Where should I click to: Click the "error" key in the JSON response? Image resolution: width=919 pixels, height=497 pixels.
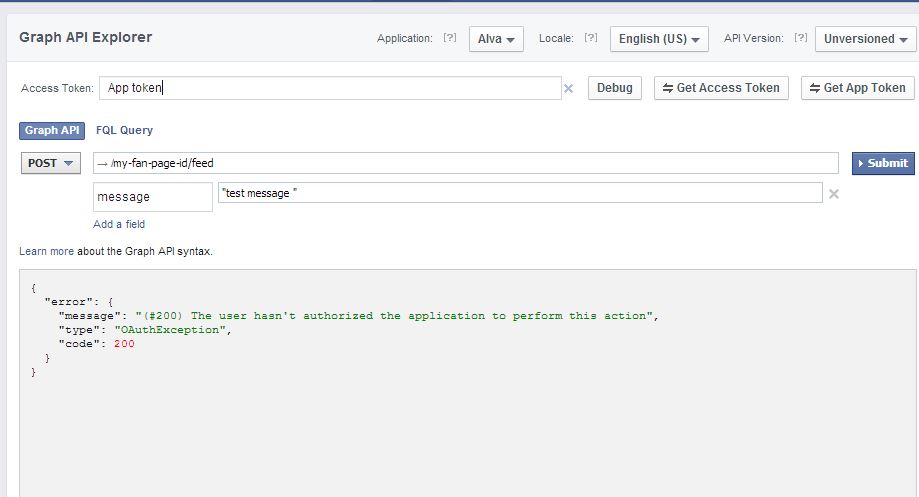click(x=68, y=302)
